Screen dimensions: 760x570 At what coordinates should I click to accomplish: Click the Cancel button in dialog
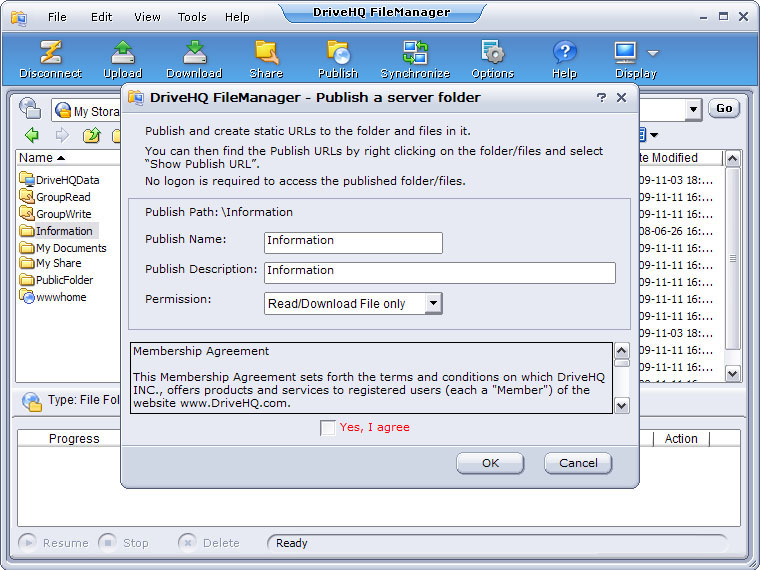pyautogui.click(x=578, y=463)
